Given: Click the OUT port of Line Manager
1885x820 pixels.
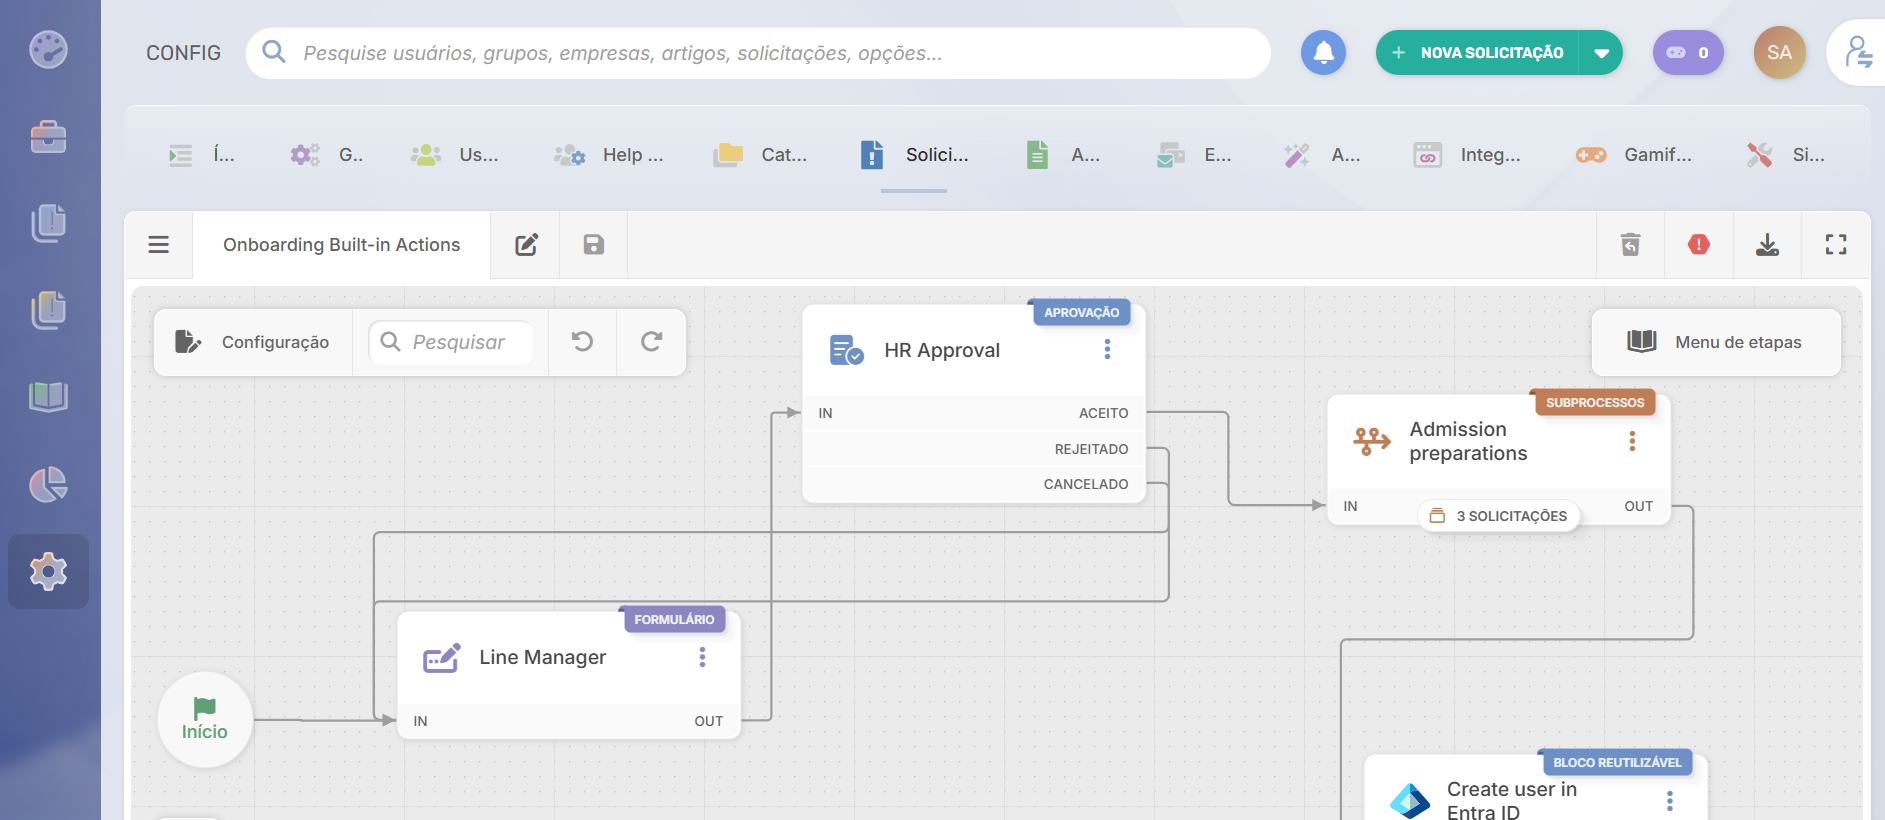Looking at the screenshot, I should coord(709,721).
